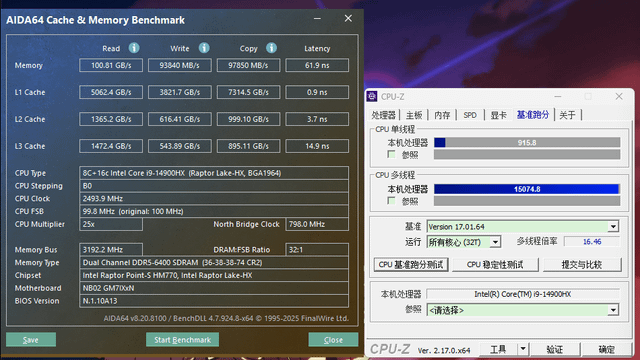Close the AIDA64 benchmark window via X
640x360 pixels.
[348, 18]
